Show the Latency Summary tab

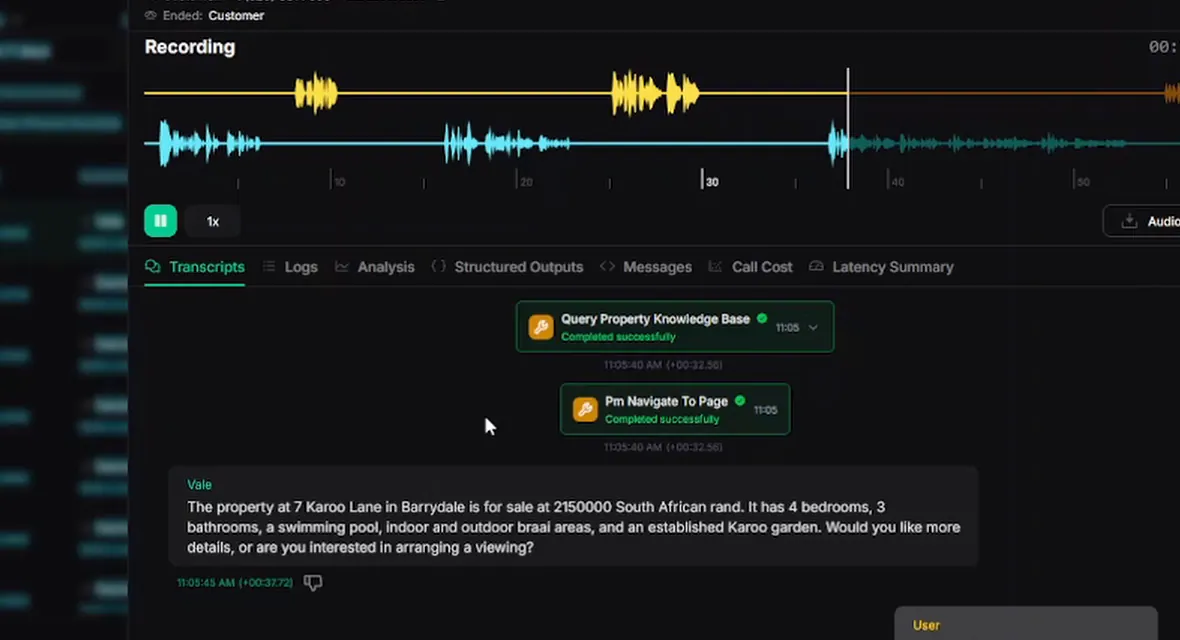(x=881, y=267)
